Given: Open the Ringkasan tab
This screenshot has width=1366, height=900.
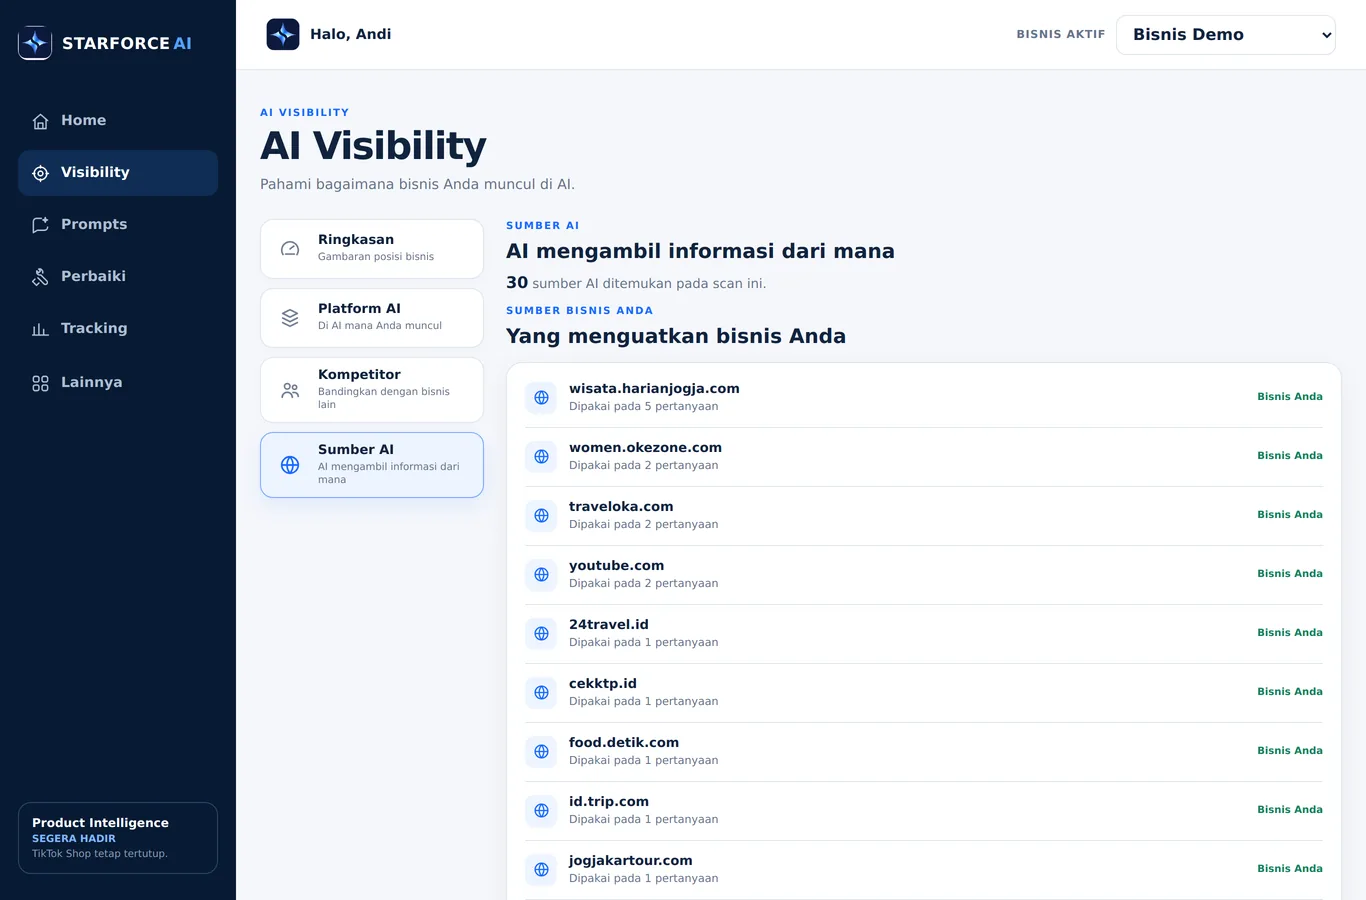Looking at the screenshot, I should (x=372, y=249).
